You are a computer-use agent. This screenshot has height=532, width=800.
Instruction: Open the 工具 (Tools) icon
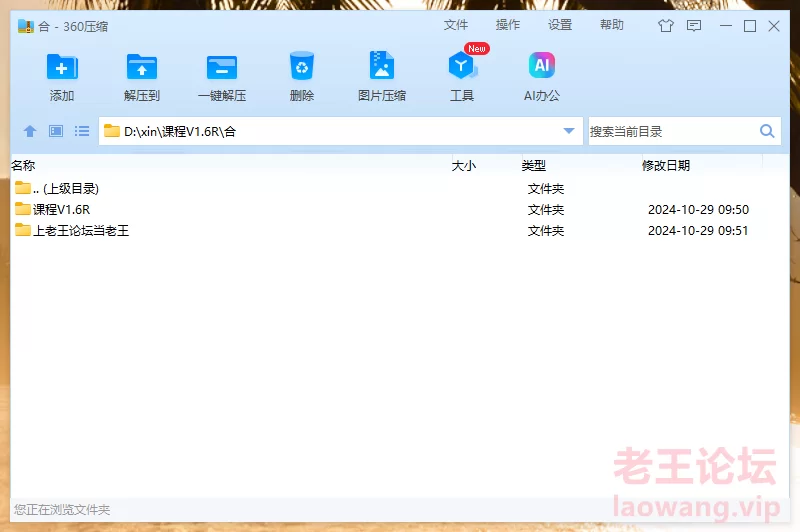(x=462, y=65)
